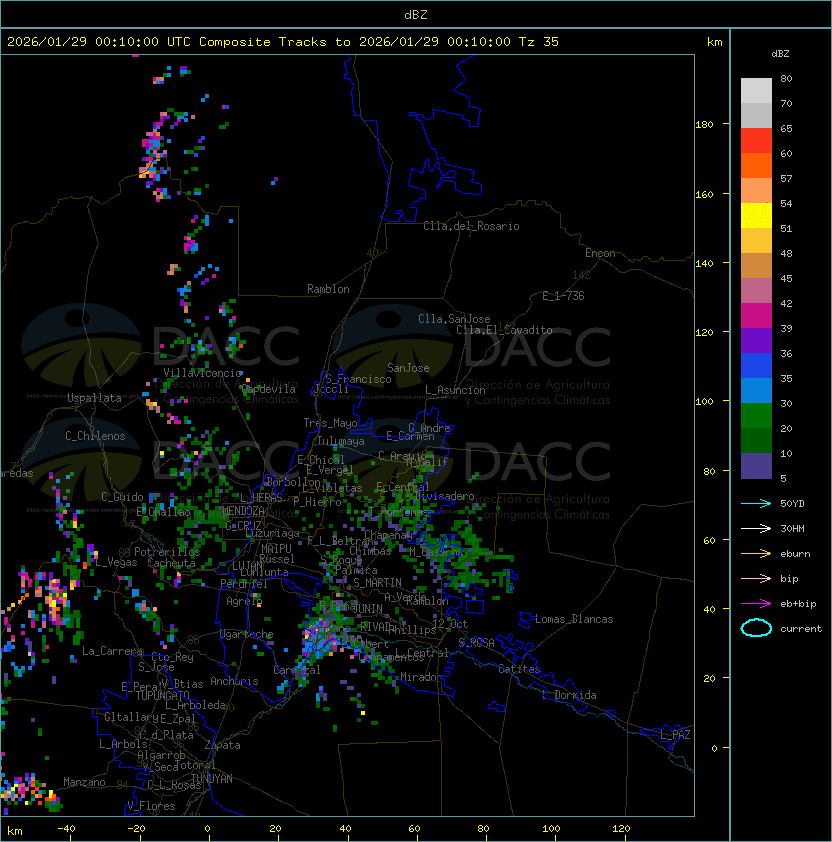The image size is (832, 842).
Task: Click the 'dBZ' heading above the color scale
Action: click(x=780, y=54)
